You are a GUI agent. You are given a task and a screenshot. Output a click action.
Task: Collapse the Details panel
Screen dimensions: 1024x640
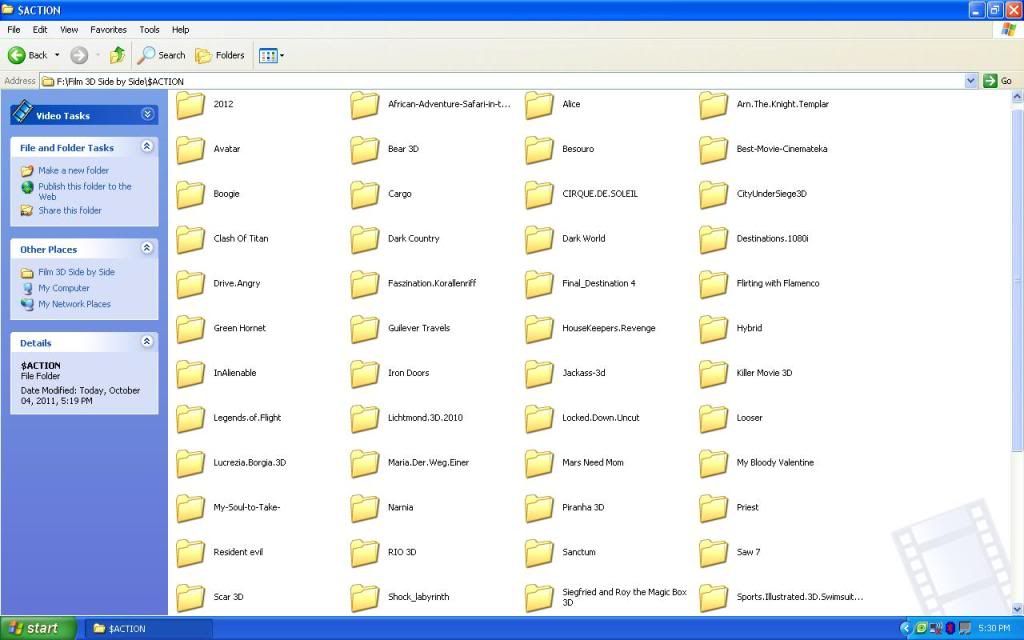pyautogui.click(x=147, y=341)
